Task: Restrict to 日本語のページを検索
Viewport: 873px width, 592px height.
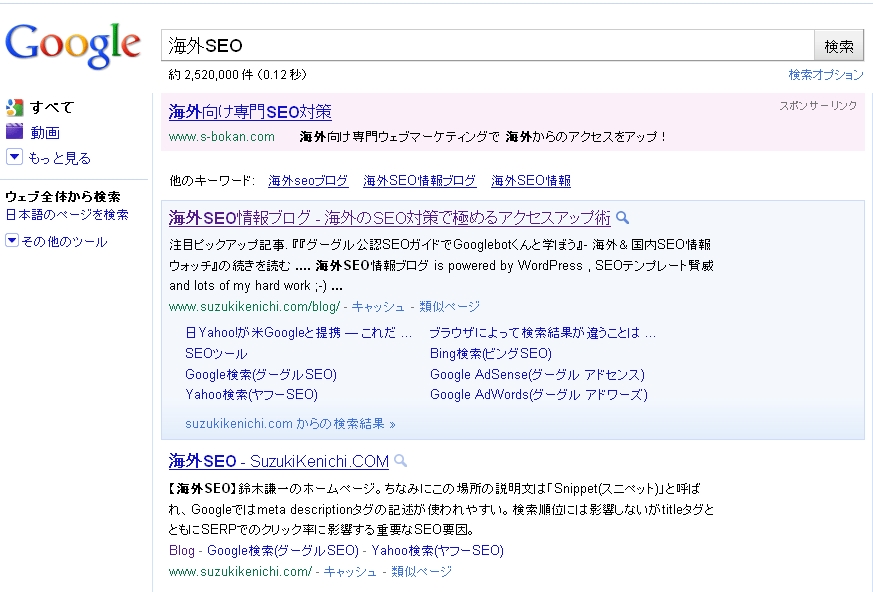Action: (67, 214)
